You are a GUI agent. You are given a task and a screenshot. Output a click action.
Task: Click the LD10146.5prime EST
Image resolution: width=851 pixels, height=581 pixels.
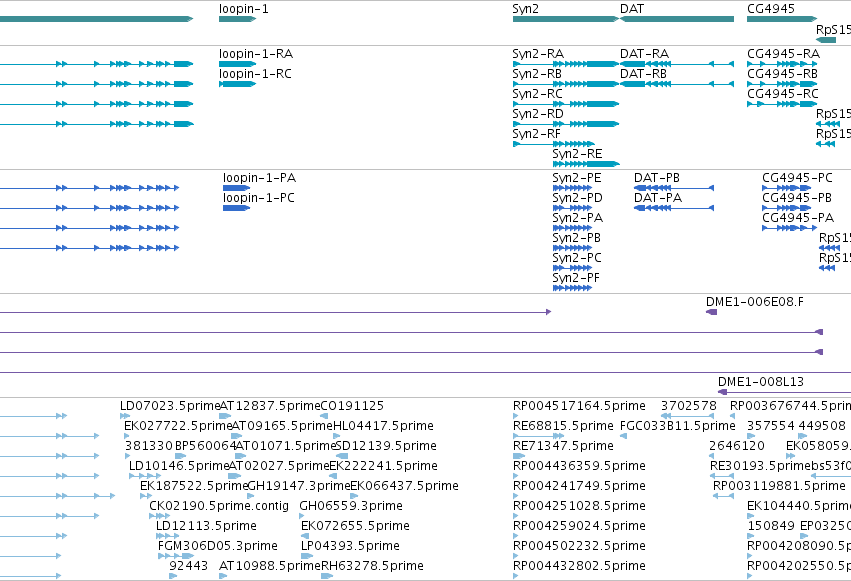coord(145,476)
